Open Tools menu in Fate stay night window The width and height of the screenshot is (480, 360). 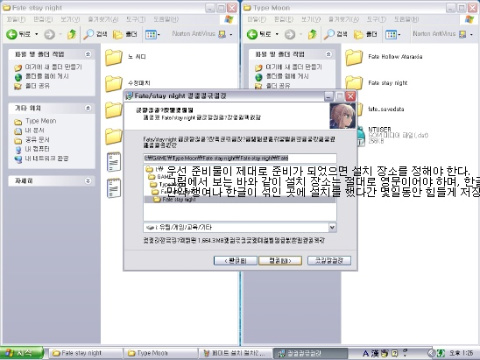pos(136,19)
